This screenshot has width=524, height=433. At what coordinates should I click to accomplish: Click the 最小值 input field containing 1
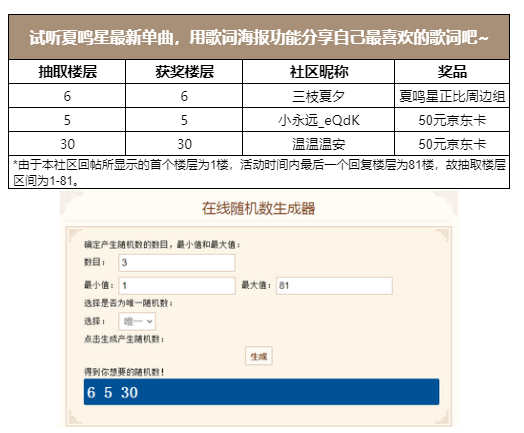point(177,286)
